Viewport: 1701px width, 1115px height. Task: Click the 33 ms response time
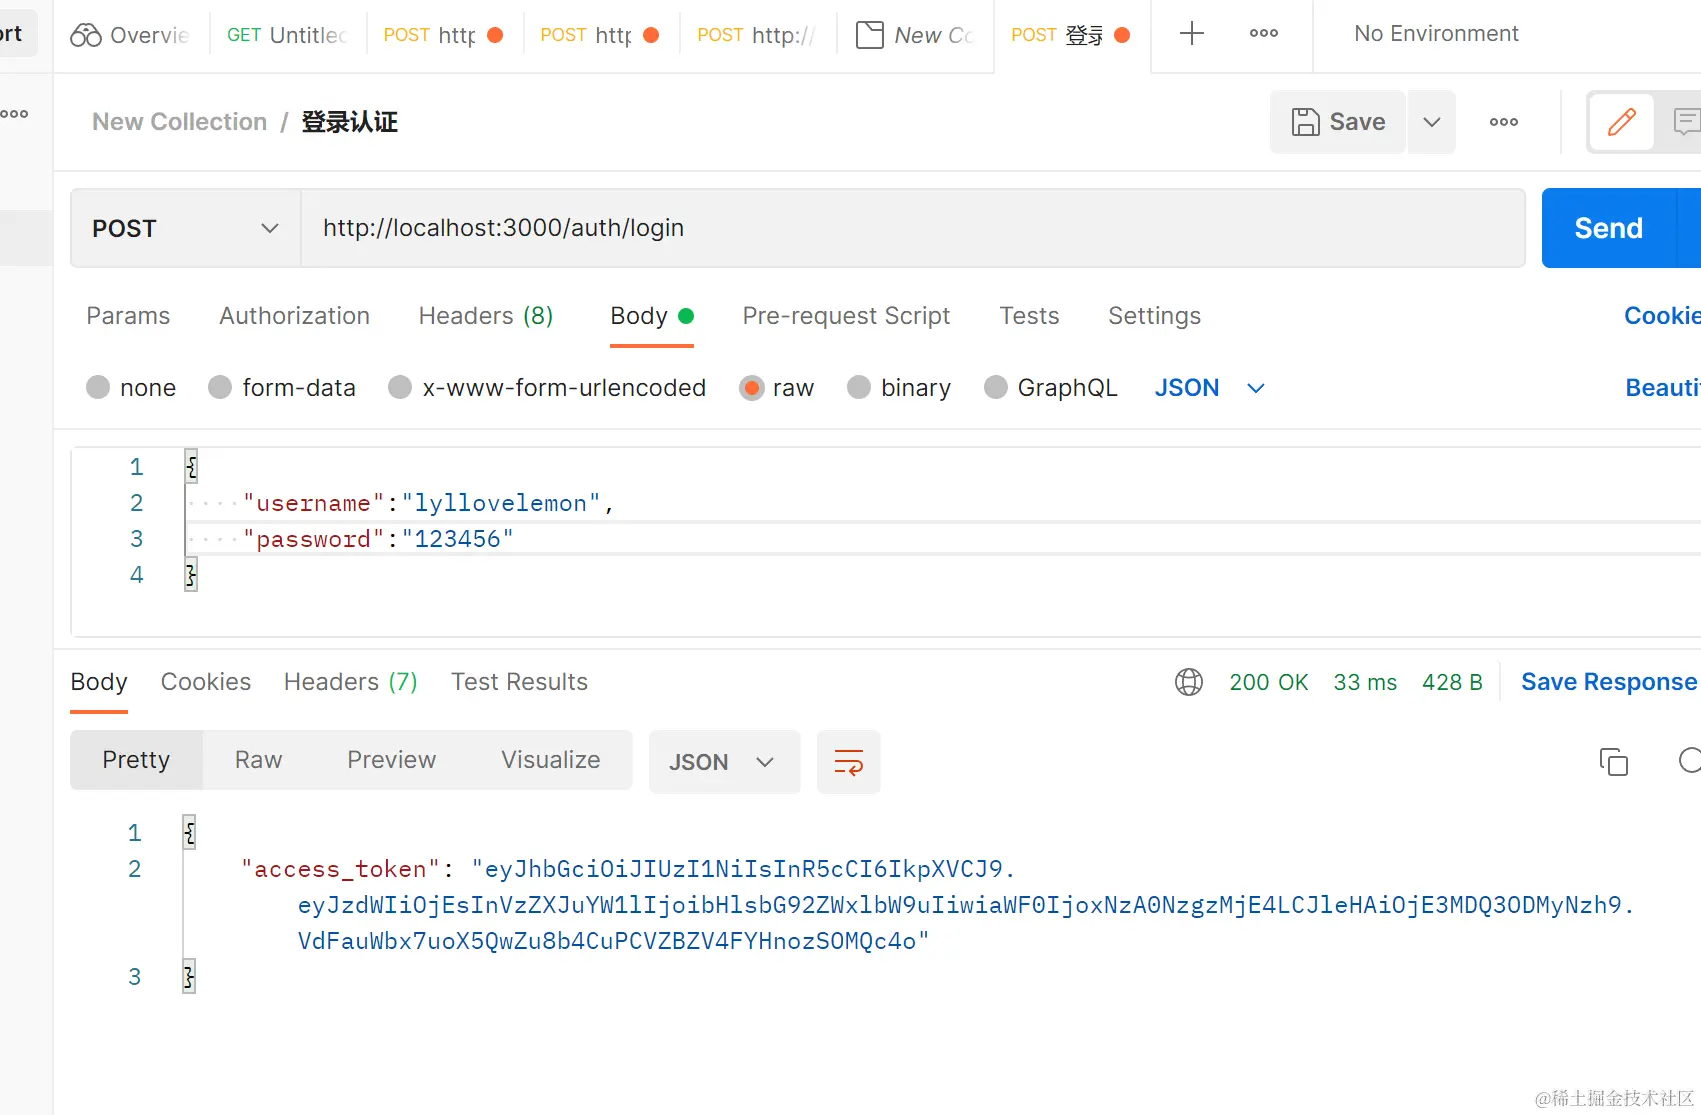pos(1365,682)
